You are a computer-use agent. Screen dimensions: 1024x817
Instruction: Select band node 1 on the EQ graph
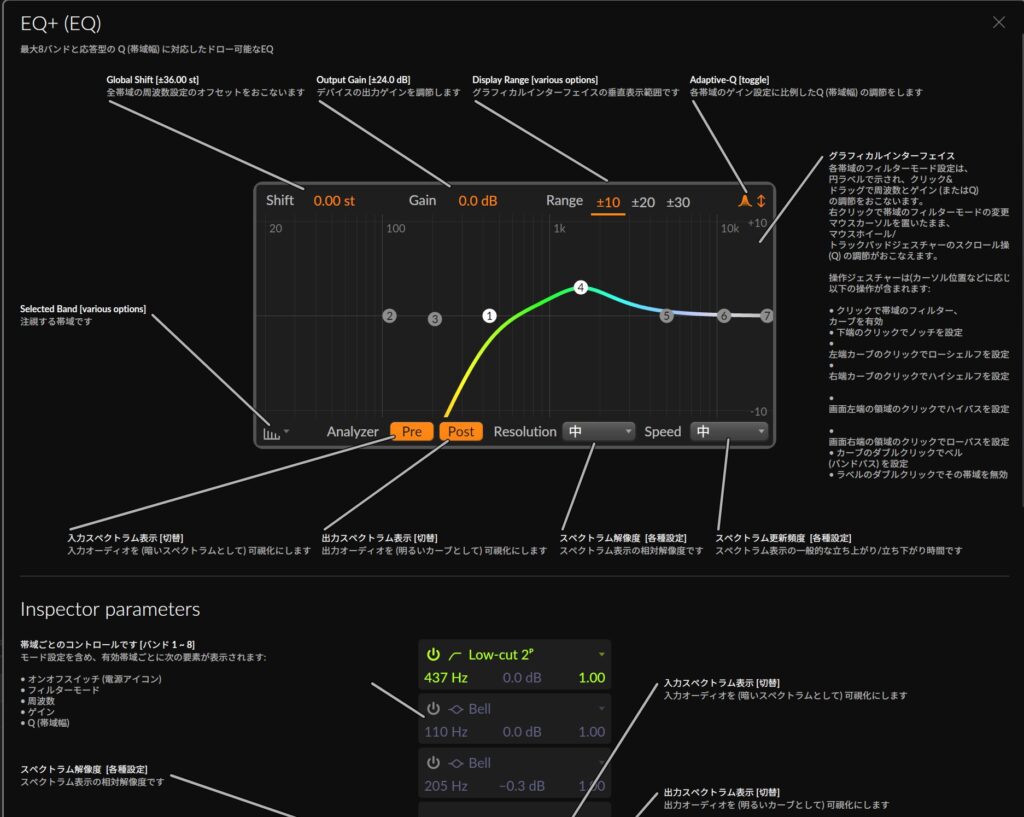coord(489,316)
